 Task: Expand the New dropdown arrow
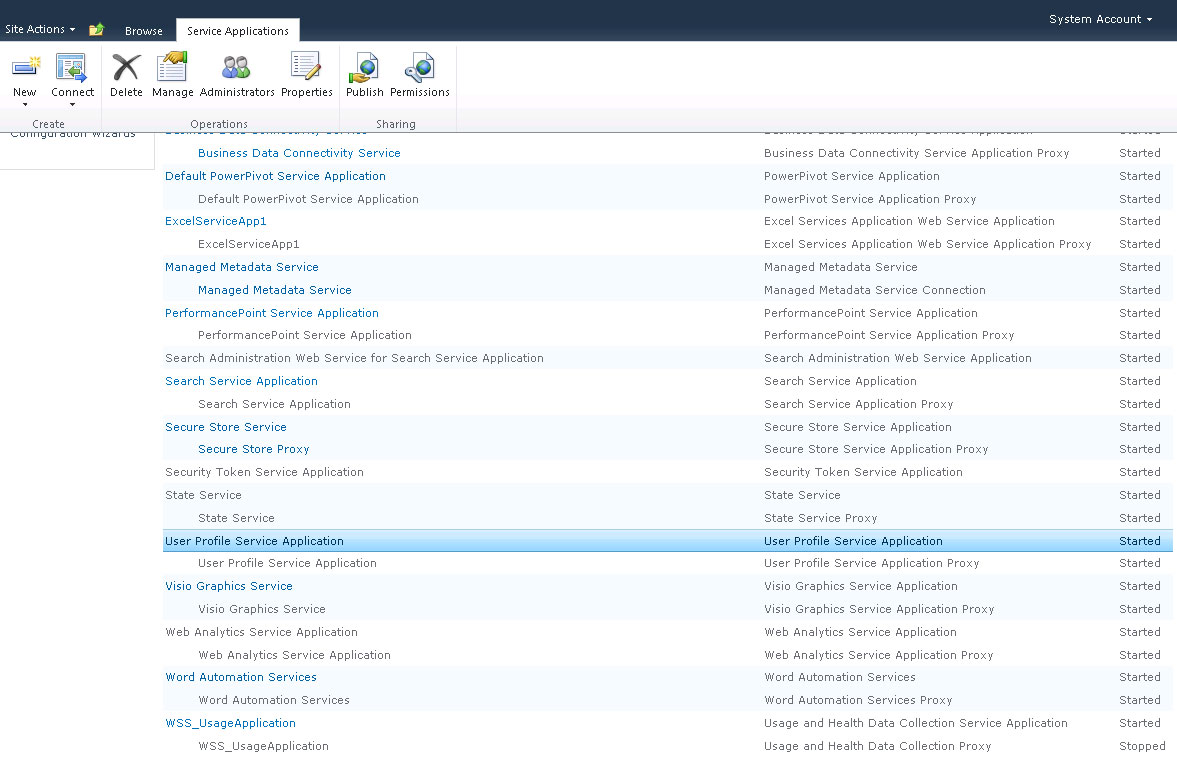[25, 104]
